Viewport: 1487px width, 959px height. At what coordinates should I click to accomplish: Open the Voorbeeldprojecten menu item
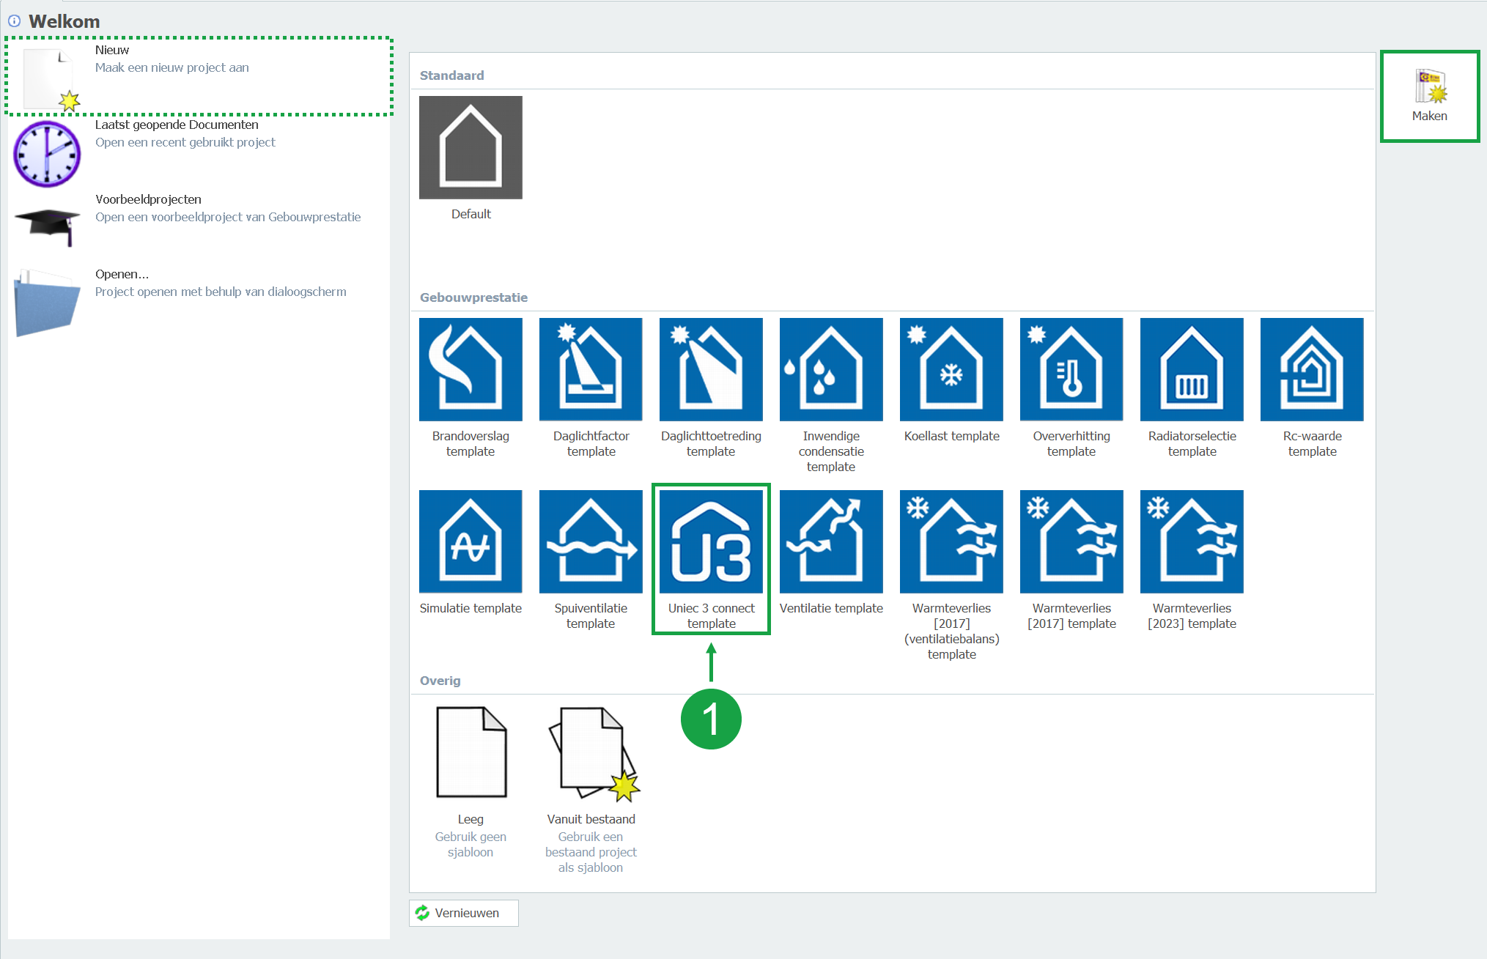pyautogui.click(x=148, y=208)
